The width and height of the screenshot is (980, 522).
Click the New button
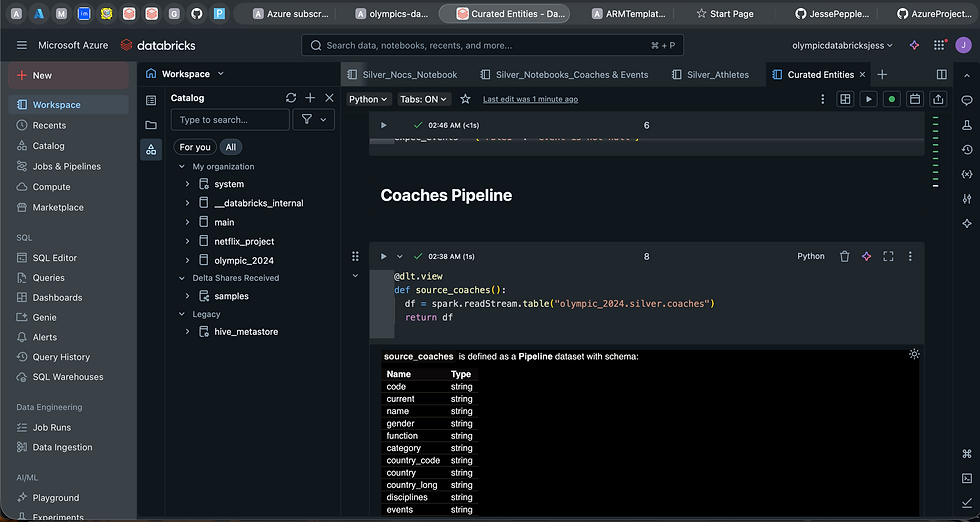click(x=68, y=75)
